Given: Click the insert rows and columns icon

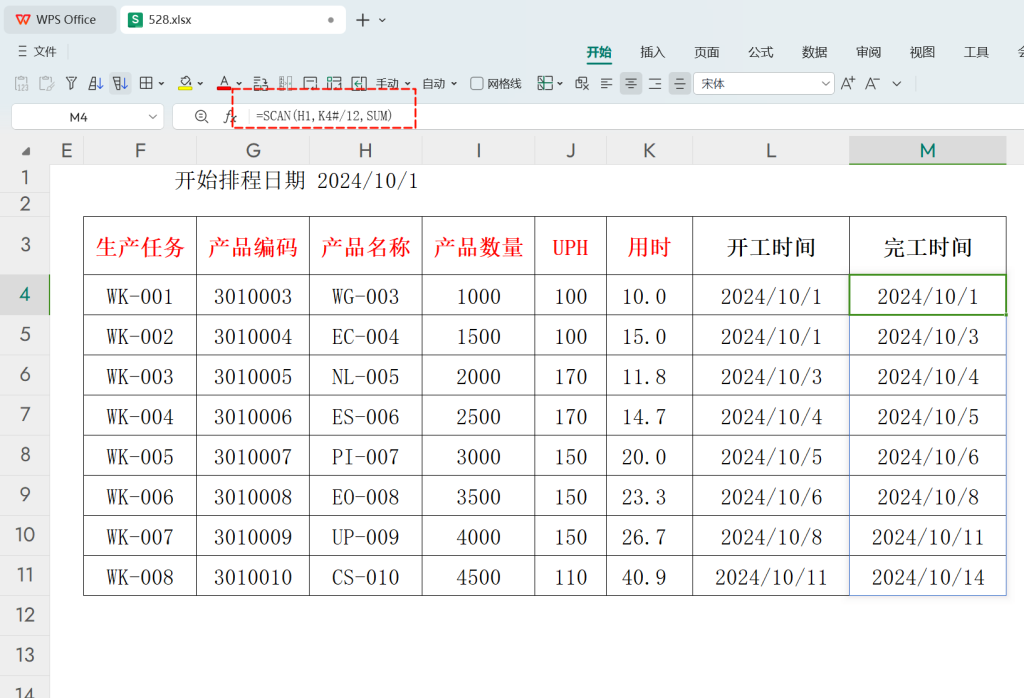Looking at the screenshot, I should point(334,84).
